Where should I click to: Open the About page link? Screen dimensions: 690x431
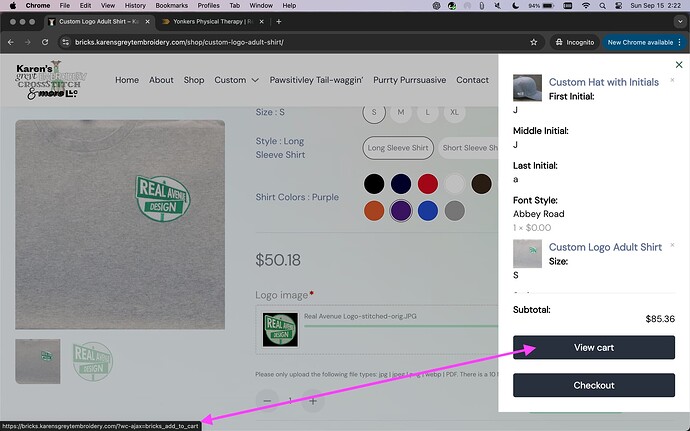coord(161,80)
